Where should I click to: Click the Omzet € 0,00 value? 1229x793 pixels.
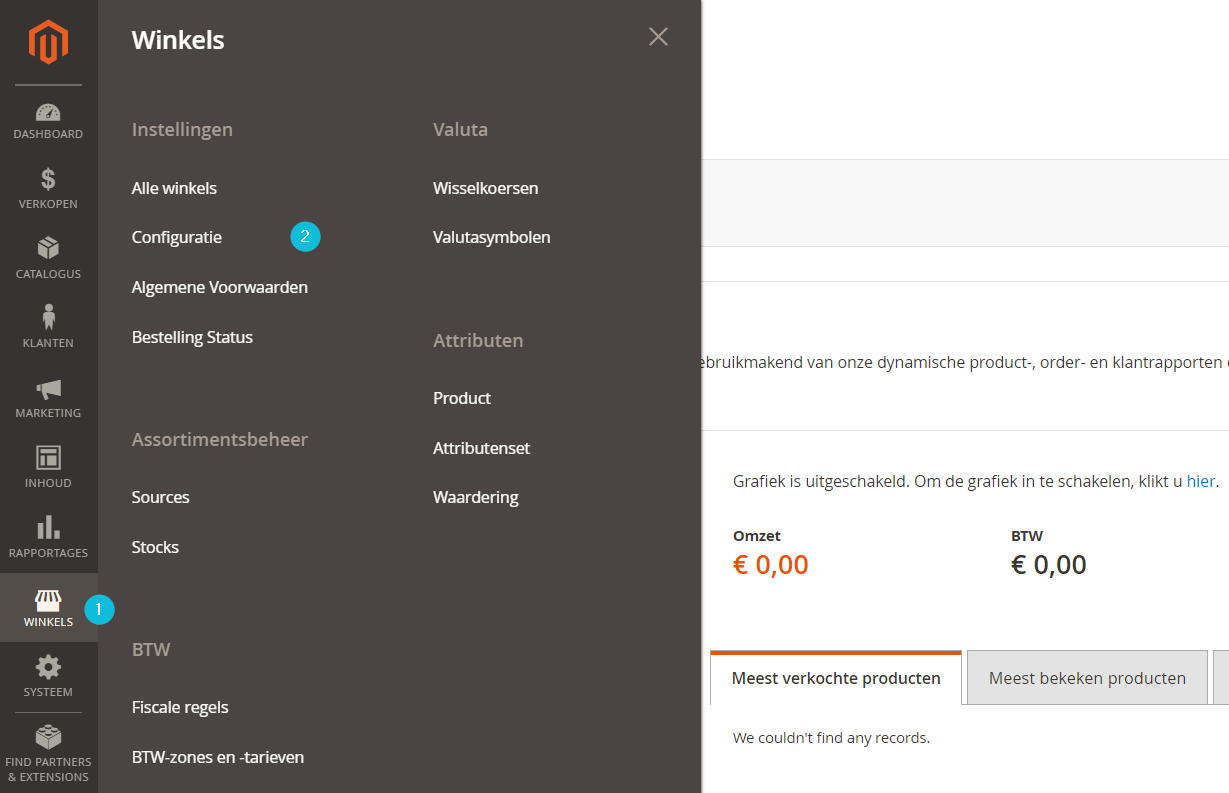(x=770, y=565)
